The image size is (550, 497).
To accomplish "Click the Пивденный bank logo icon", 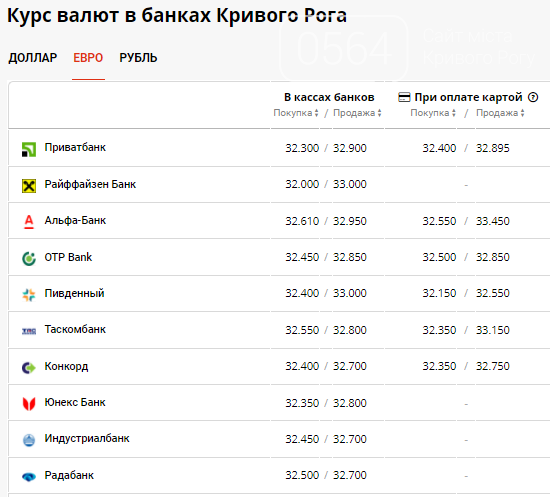I will click(29, 295).
